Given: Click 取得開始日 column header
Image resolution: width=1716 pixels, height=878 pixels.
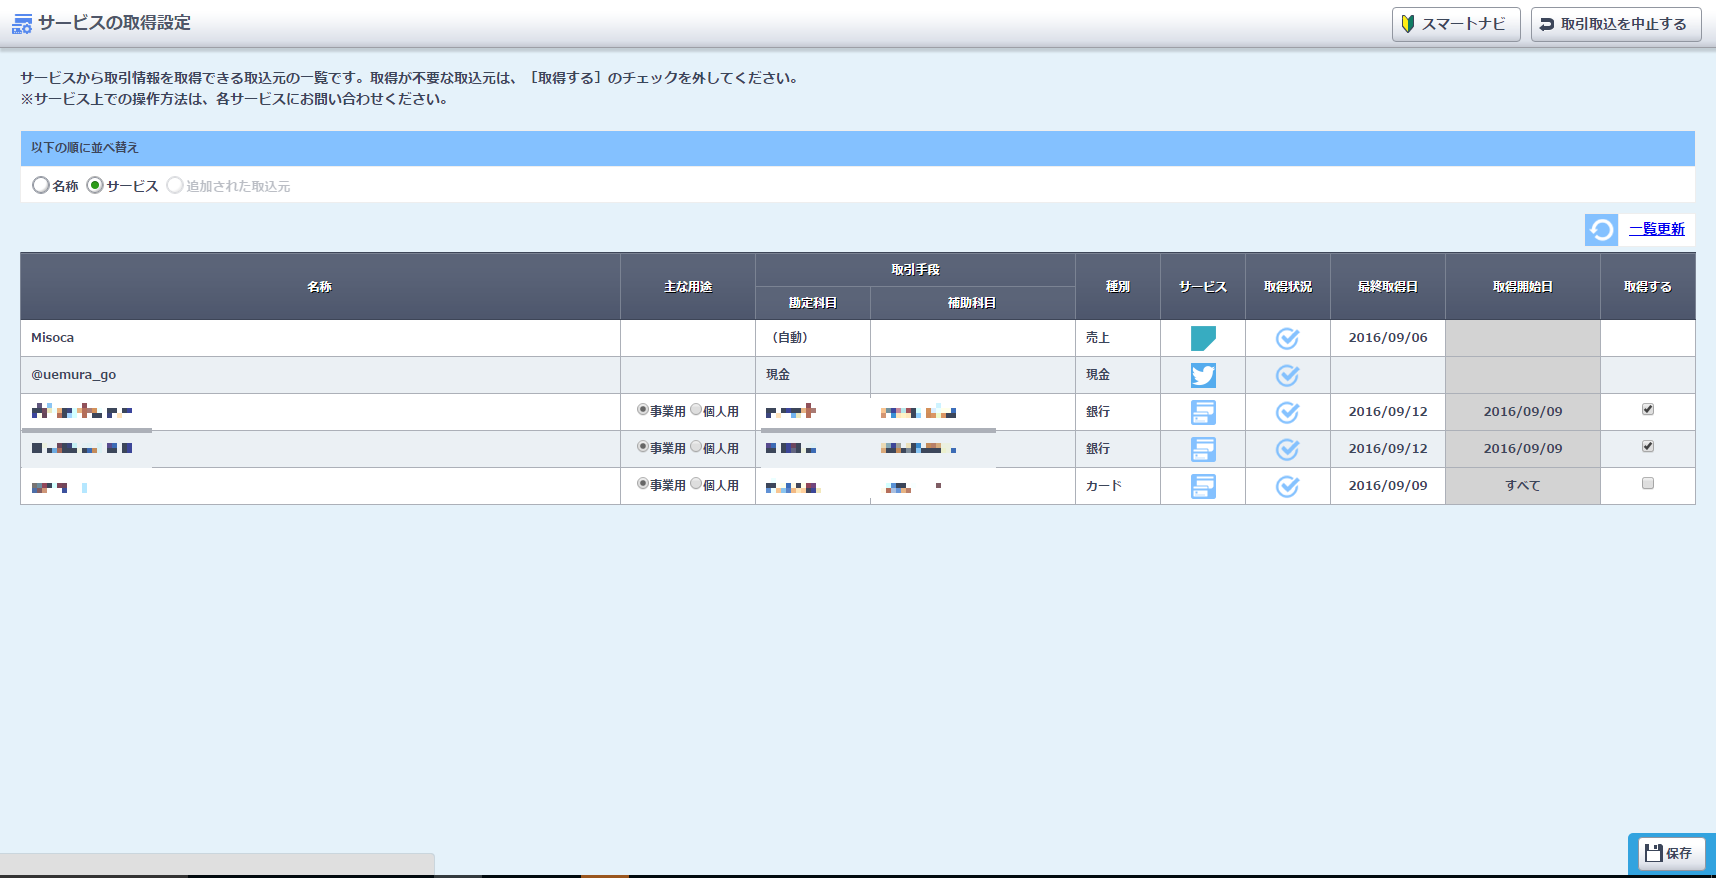Looking at the screenshot, I should [1523, 286].
